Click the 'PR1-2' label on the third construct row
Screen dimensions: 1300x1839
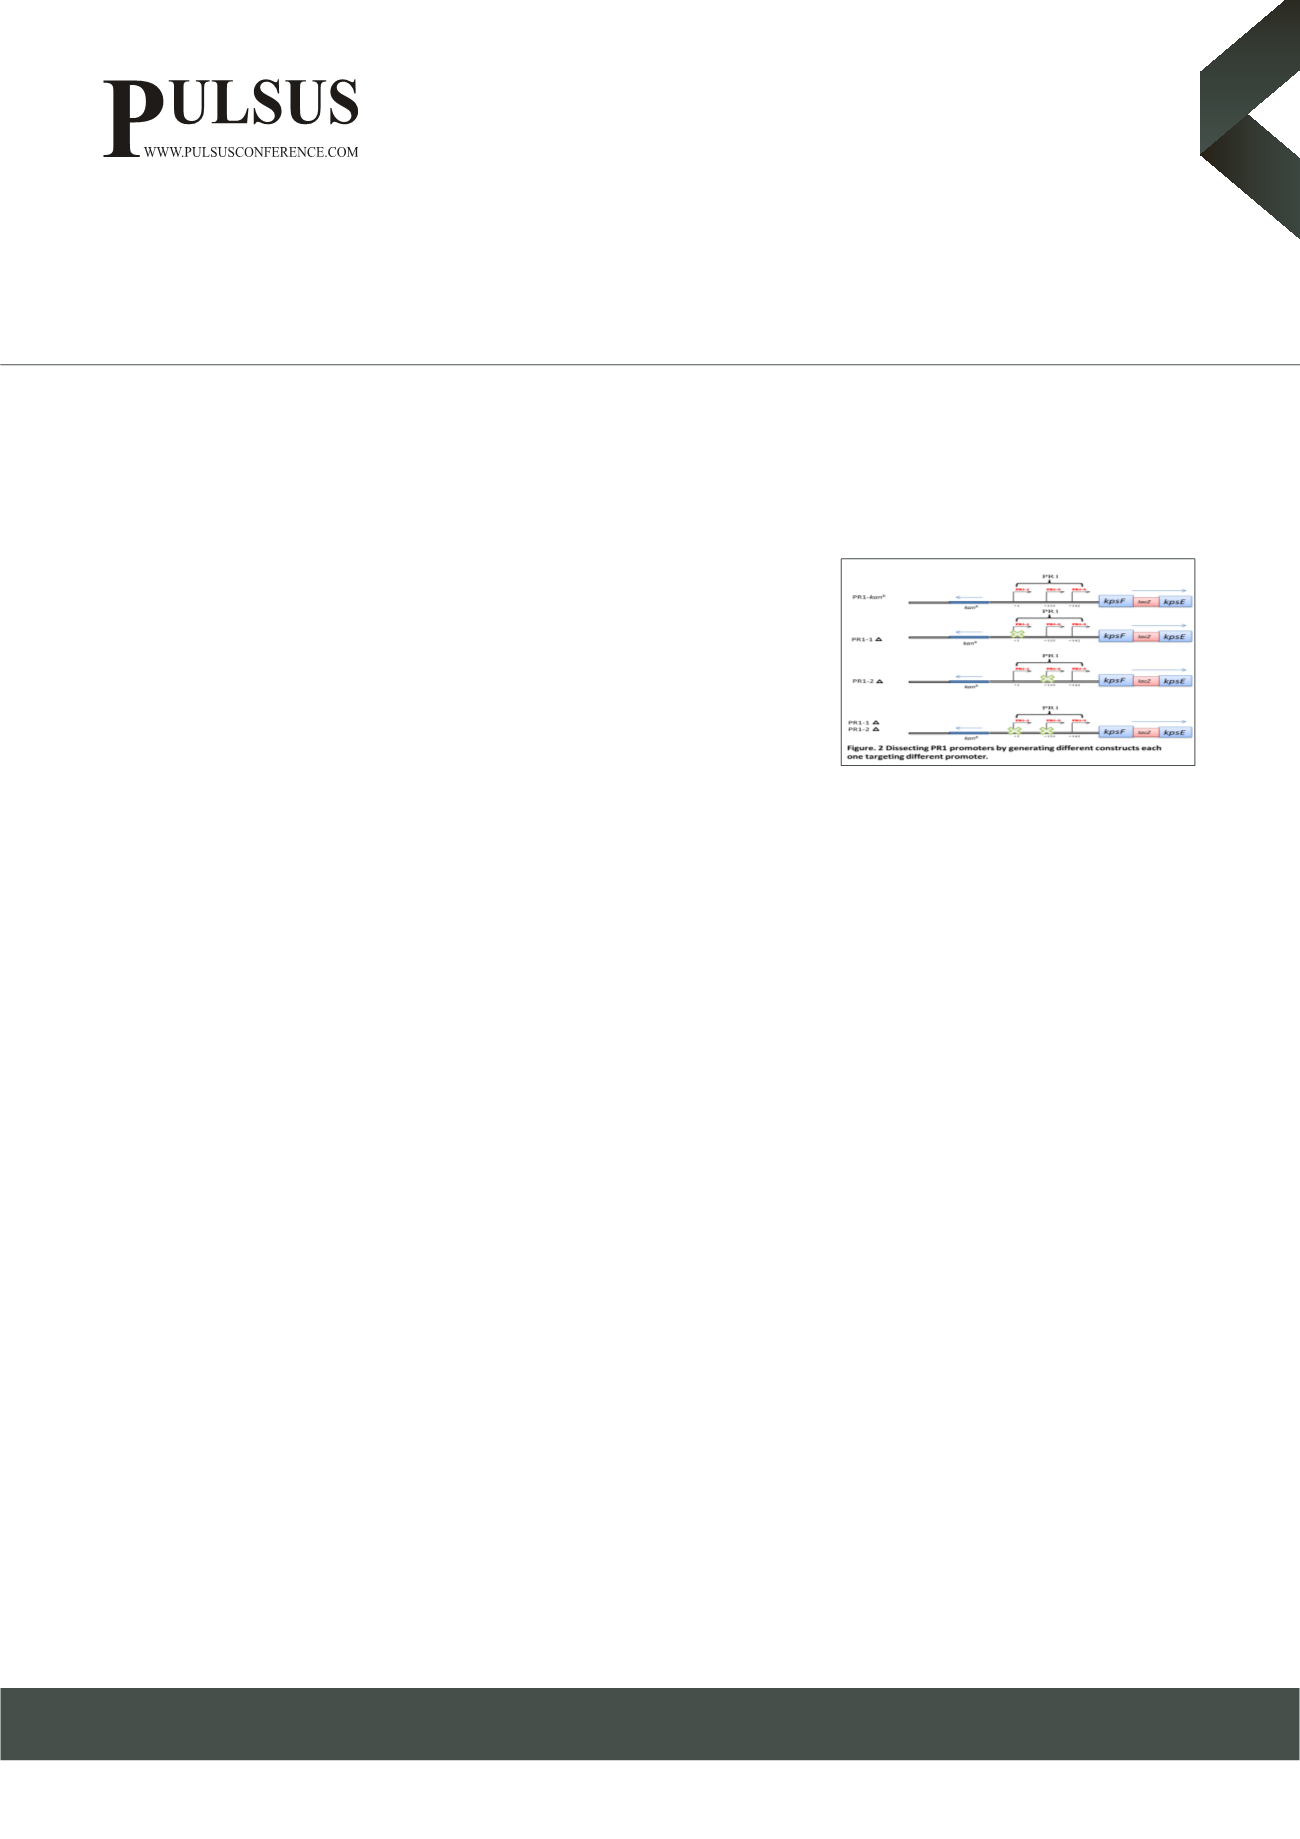click(x=867, y=681)
